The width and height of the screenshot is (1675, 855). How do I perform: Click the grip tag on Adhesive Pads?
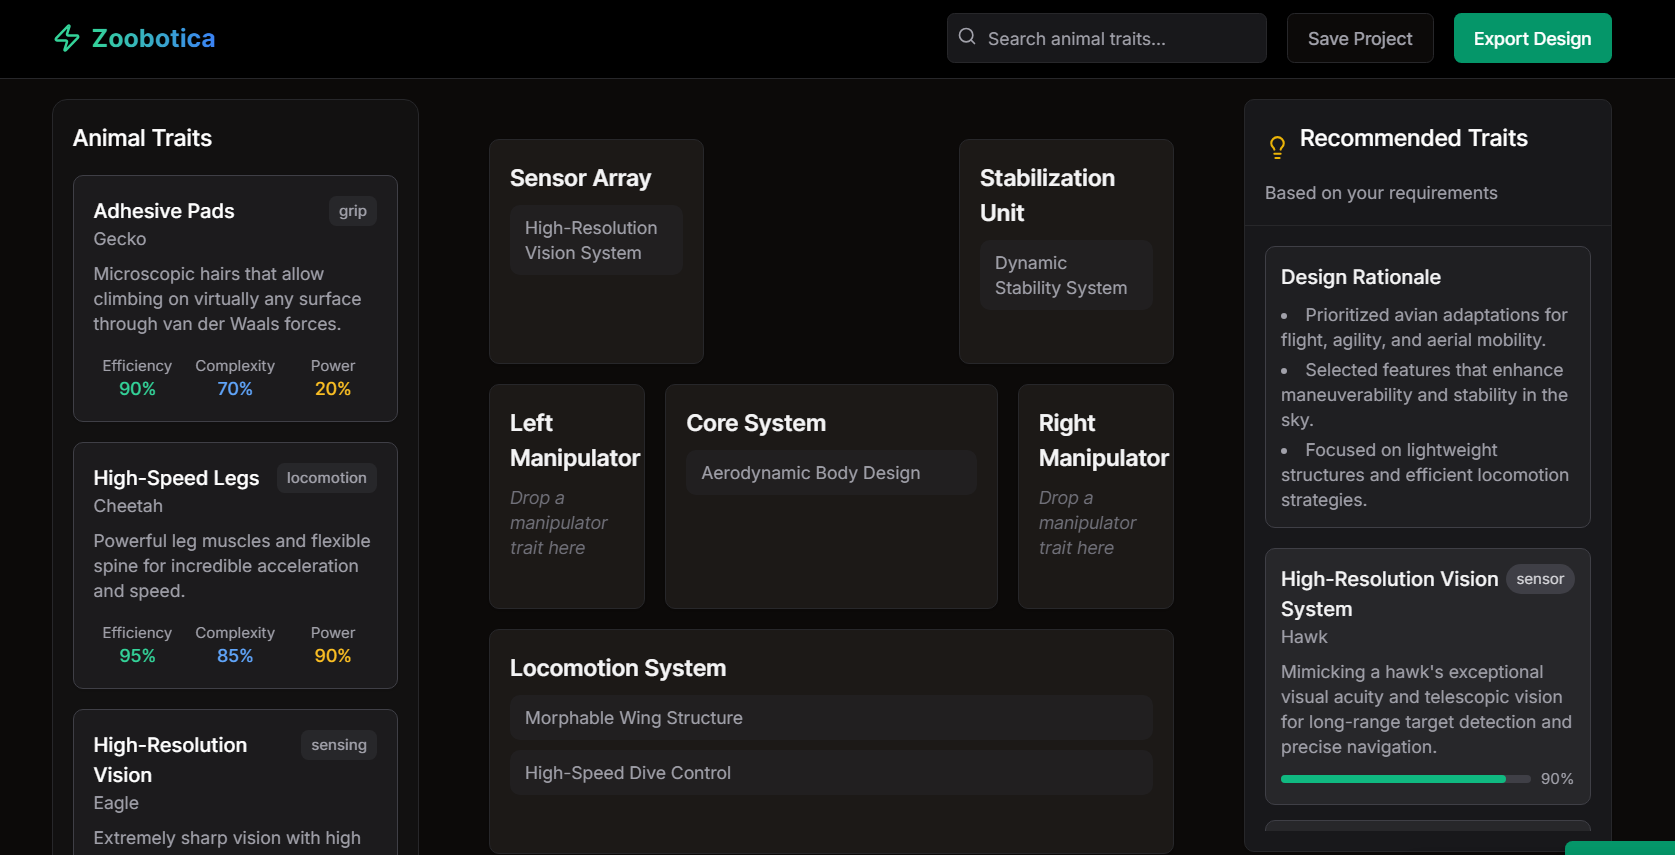[352, 211]
